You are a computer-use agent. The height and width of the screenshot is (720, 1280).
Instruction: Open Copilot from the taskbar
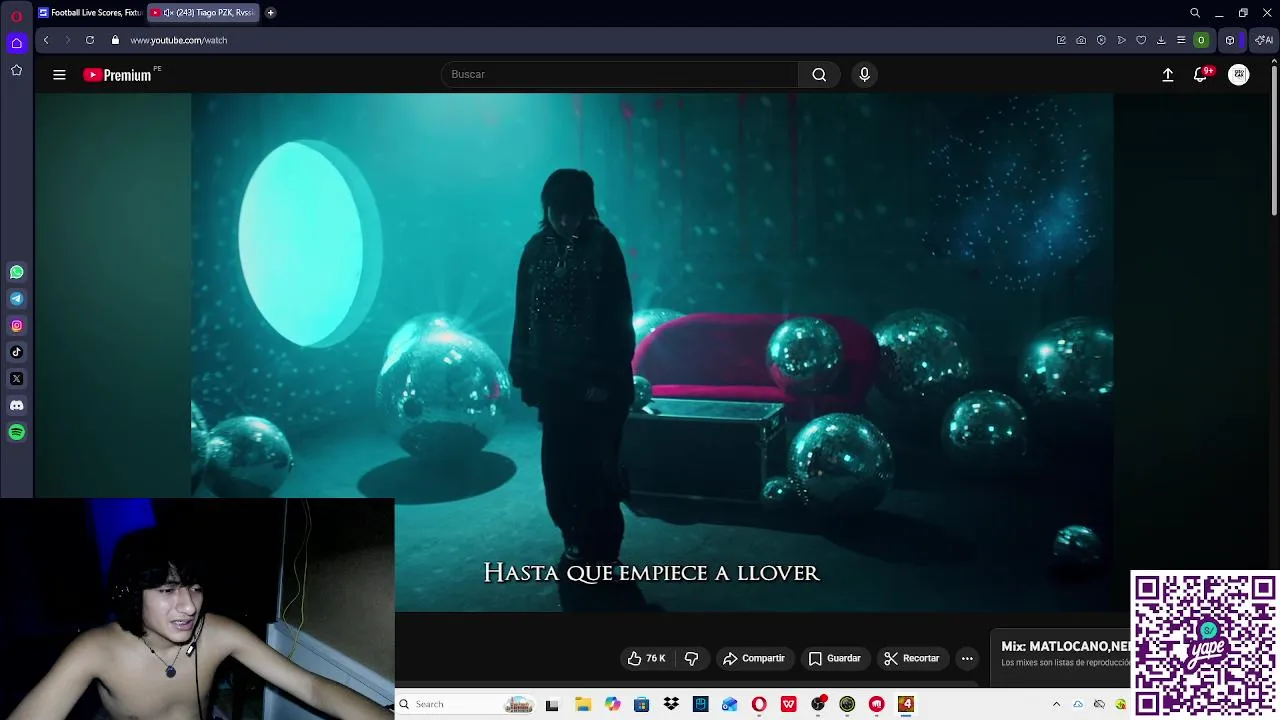click(x=612, y=704)
